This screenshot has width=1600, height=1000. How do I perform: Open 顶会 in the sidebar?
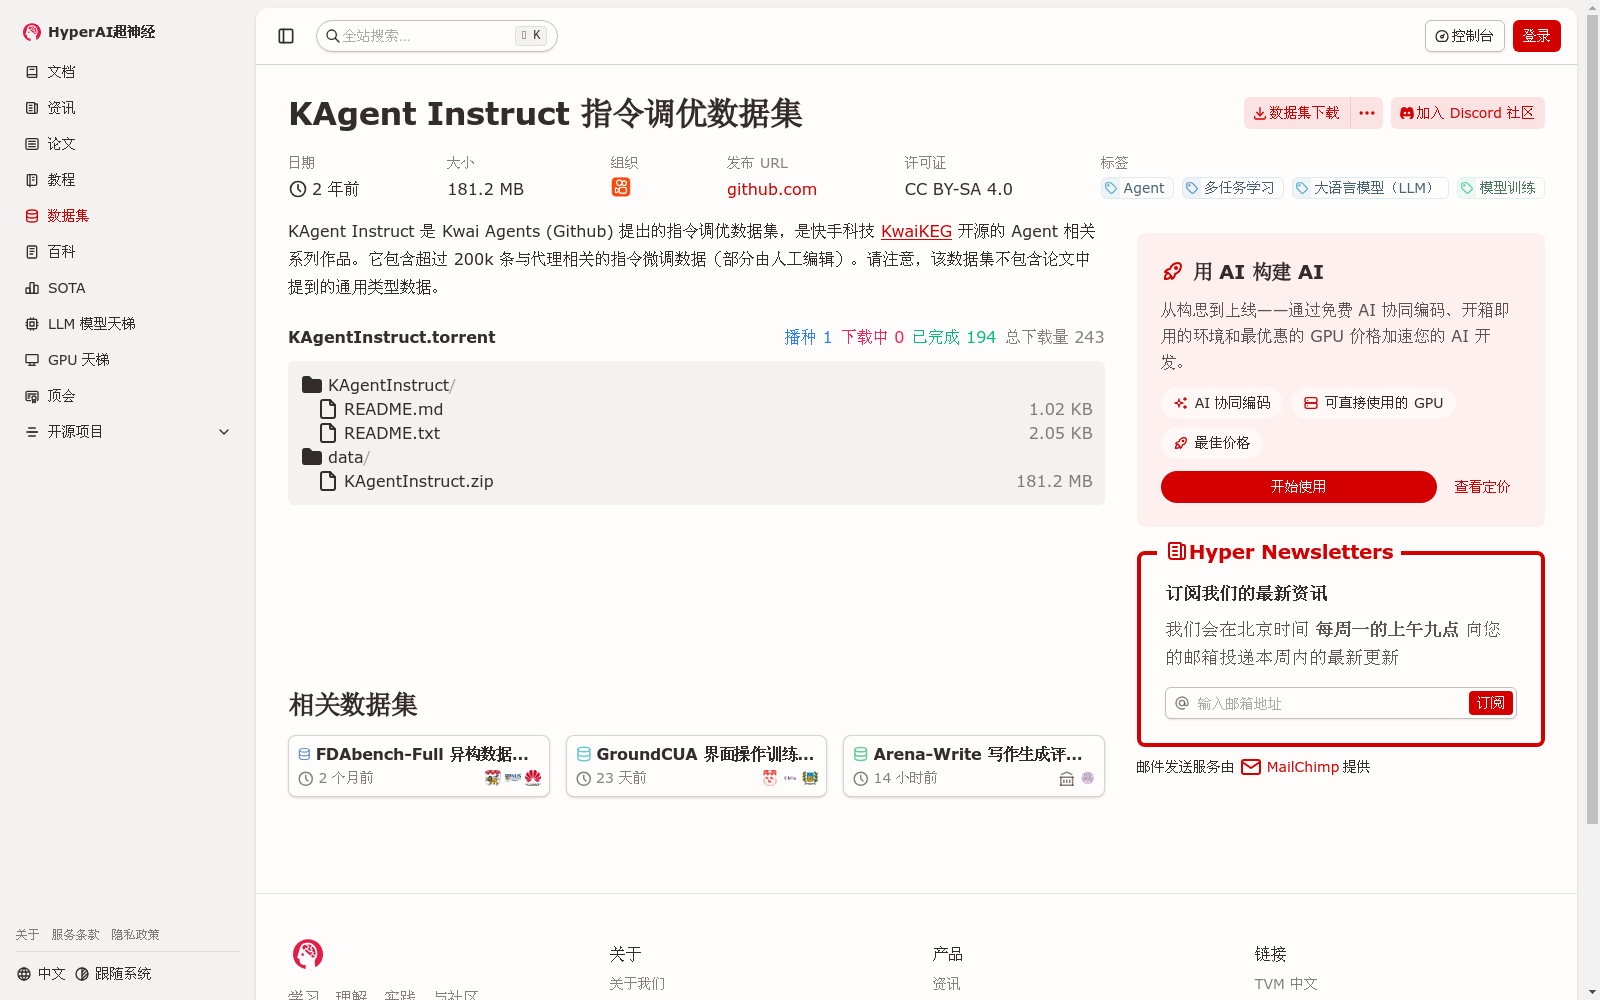click(61, 396)
